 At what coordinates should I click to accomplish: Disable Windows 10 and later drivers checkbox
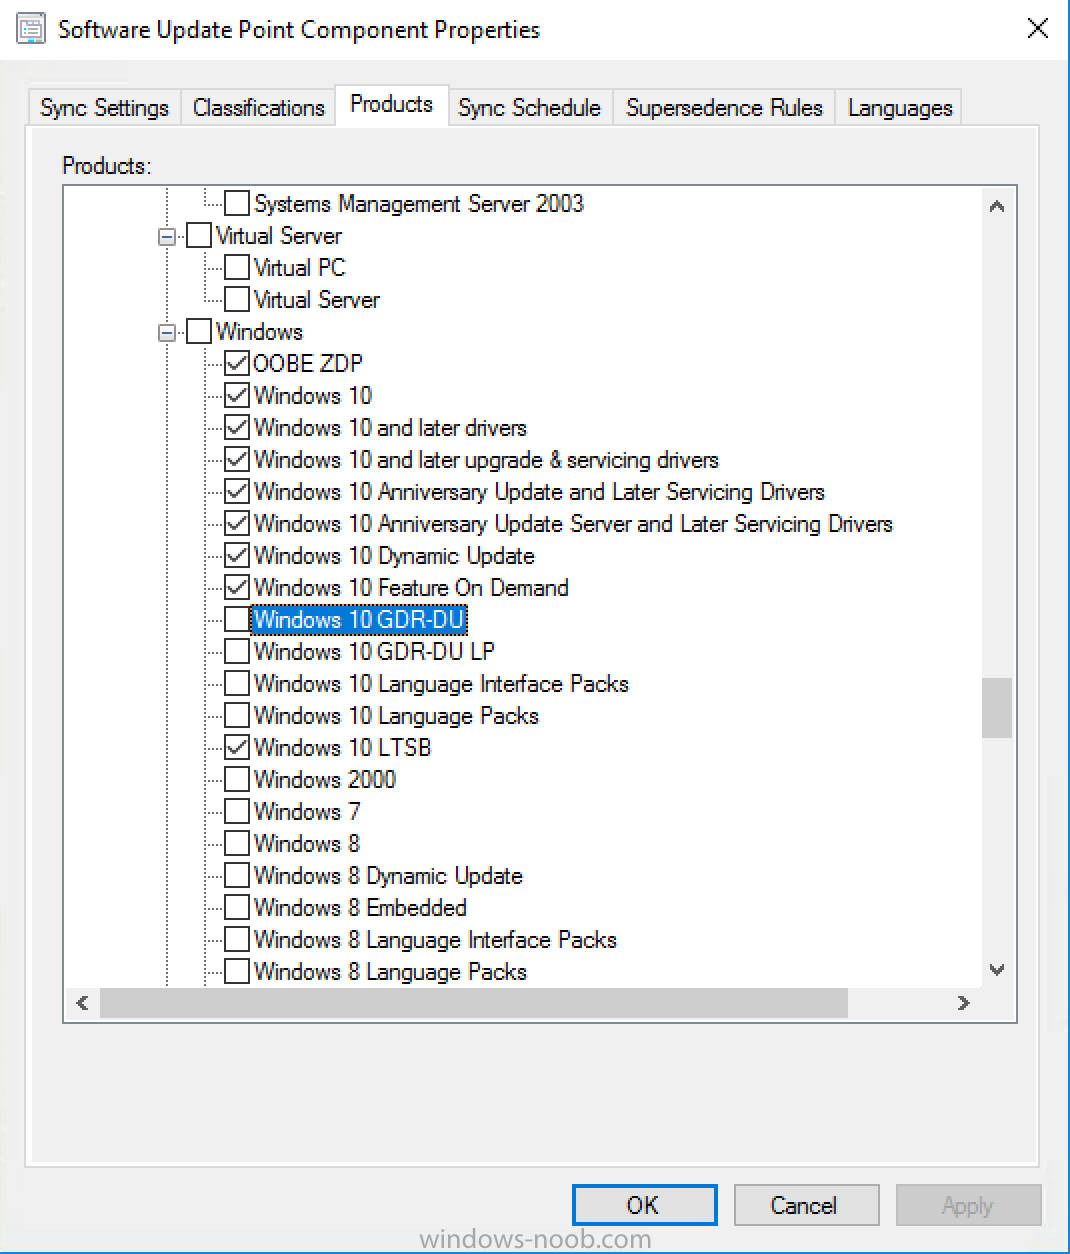click(x=237, y=428)
